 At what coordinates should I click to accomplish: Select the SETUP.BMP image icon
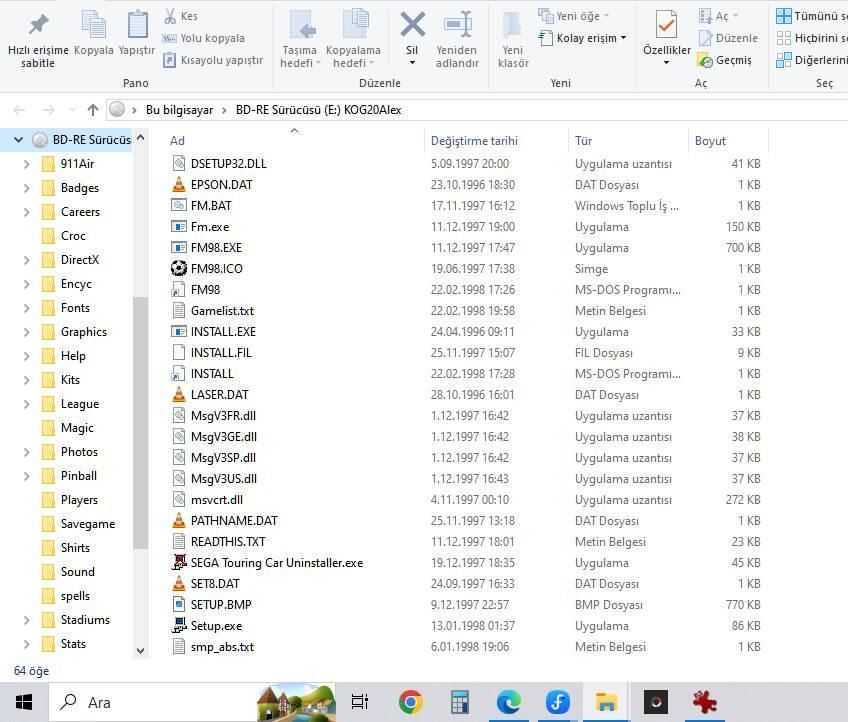178,605
